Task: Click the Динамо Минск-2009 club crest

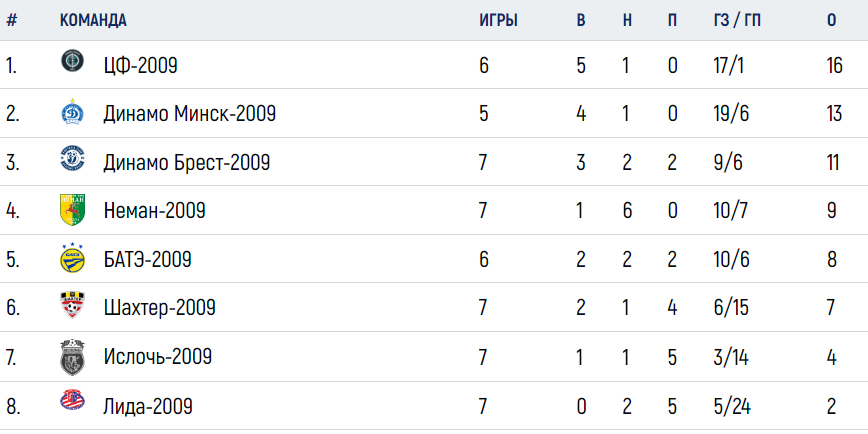Action: pos(72,112)
